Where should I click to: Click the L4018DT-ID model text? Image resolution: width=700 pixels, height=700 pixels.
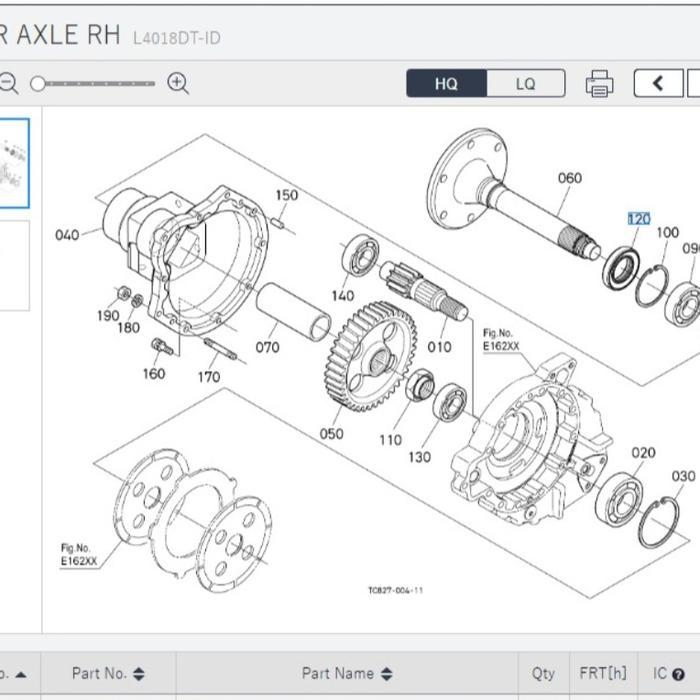177,38
